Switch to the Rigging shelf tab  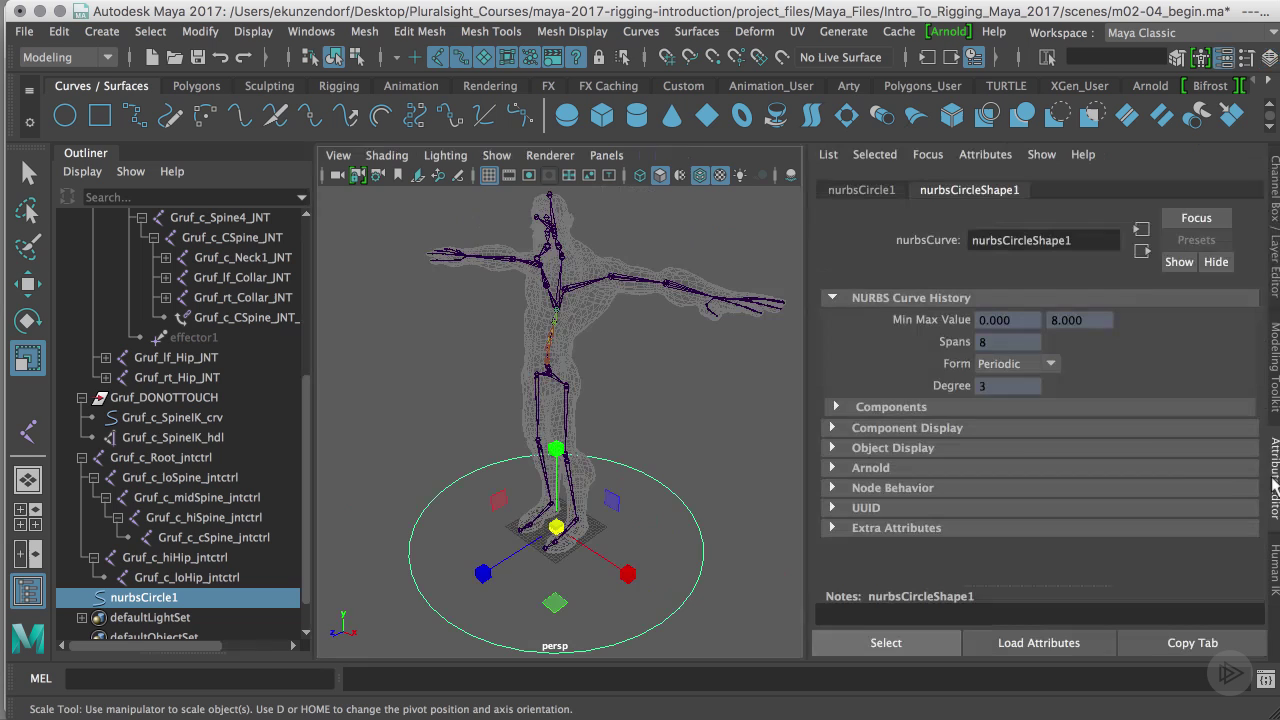click(339, 86)
